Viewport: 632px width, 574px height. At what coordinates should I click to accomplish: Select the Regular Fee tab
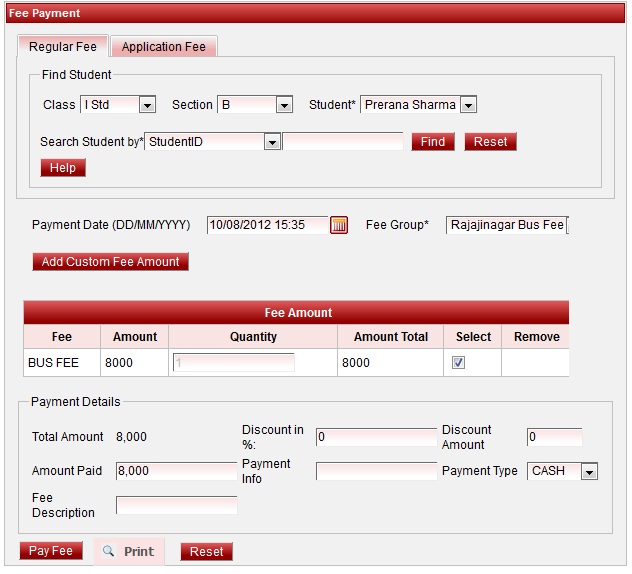63,47
